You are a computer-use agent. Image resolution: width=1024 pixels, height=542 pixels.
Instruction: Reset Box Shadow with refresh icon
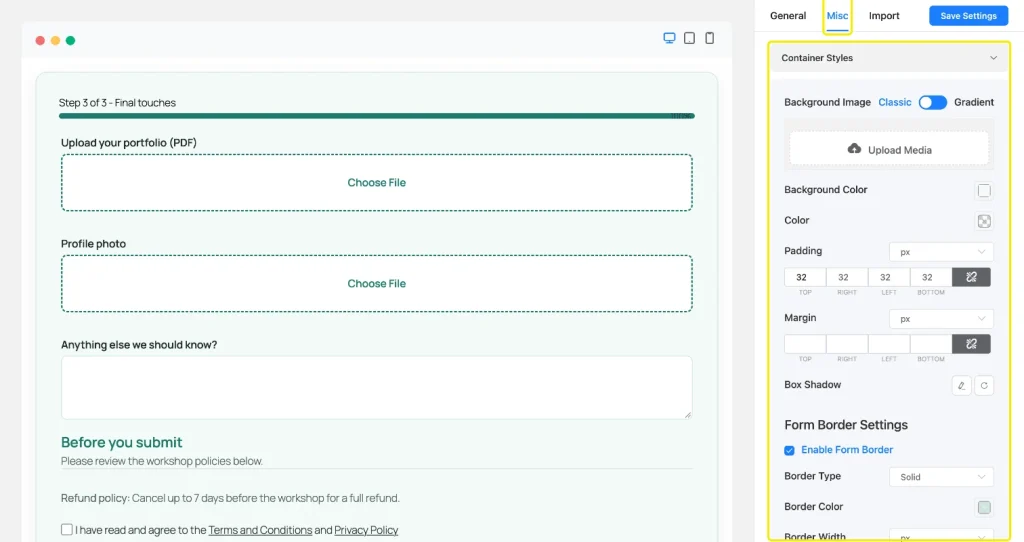[x=984, y=385]
